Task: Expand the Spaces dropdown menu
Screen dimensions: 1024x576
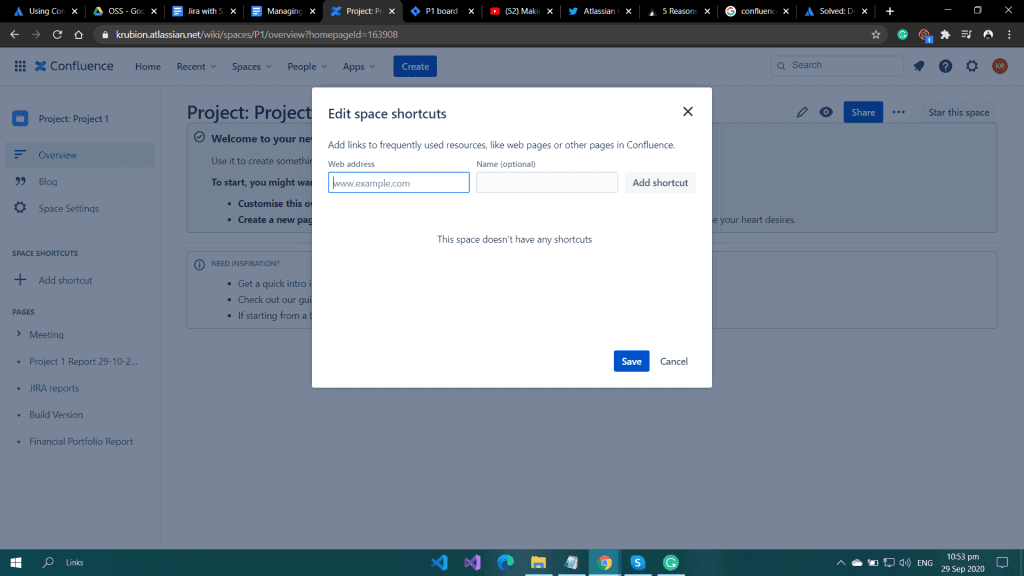Action: [252, 67]
